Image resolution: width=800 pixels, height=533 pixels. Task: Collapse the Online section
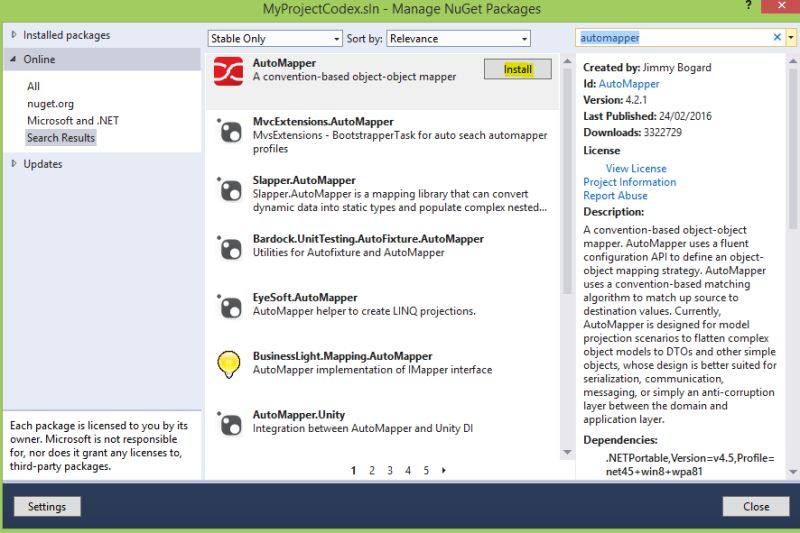coord(13,59)
